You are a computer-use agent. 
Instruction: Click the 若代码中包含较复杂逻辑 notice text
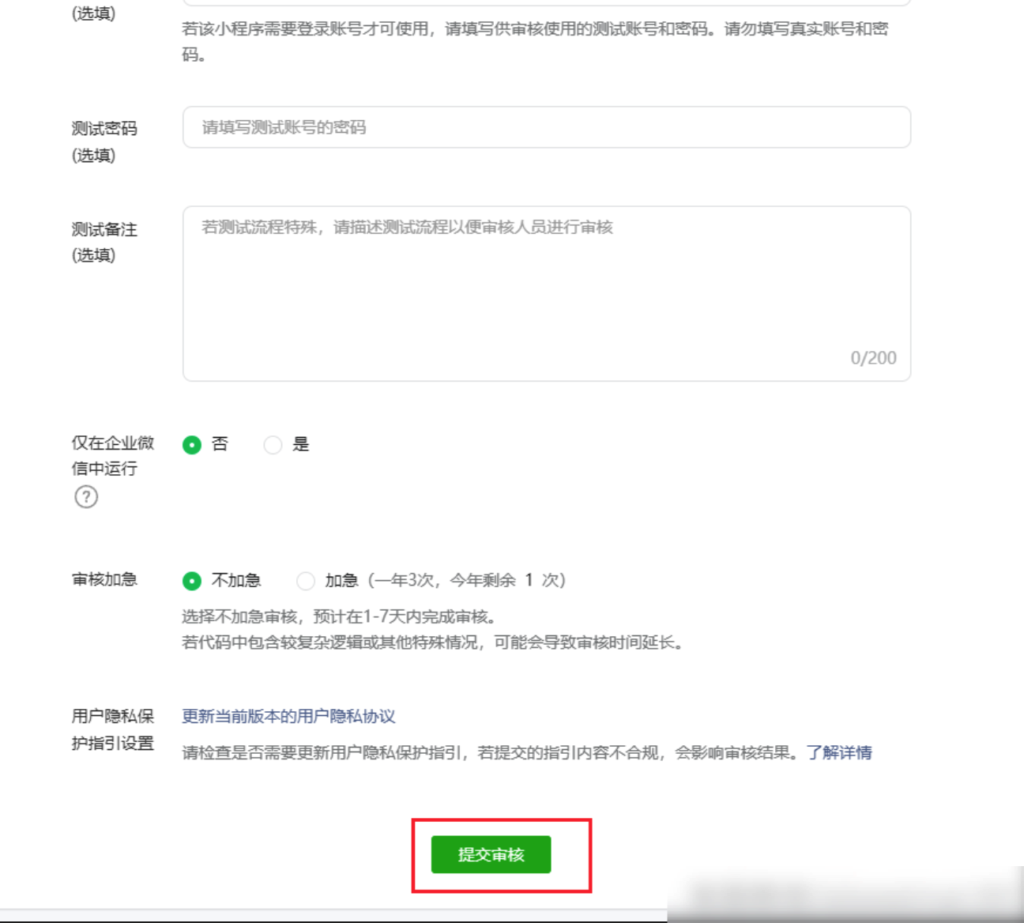pos(432,642)
